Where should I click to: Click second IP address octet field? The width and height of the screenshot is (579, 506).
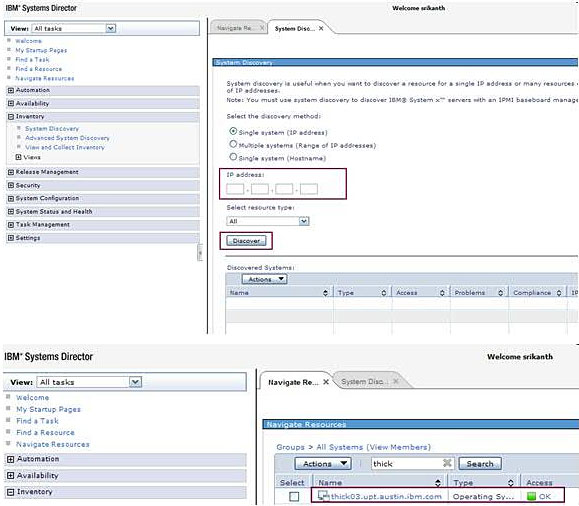pyautogui.click(x=260, y=189)
